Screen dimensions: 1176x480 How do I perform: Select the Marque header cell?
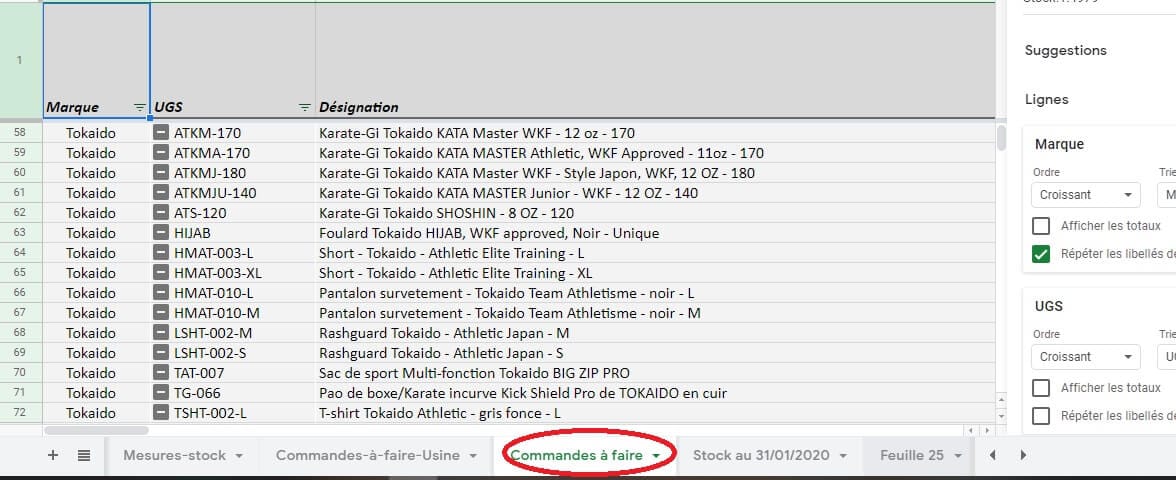tap(96, 61)
